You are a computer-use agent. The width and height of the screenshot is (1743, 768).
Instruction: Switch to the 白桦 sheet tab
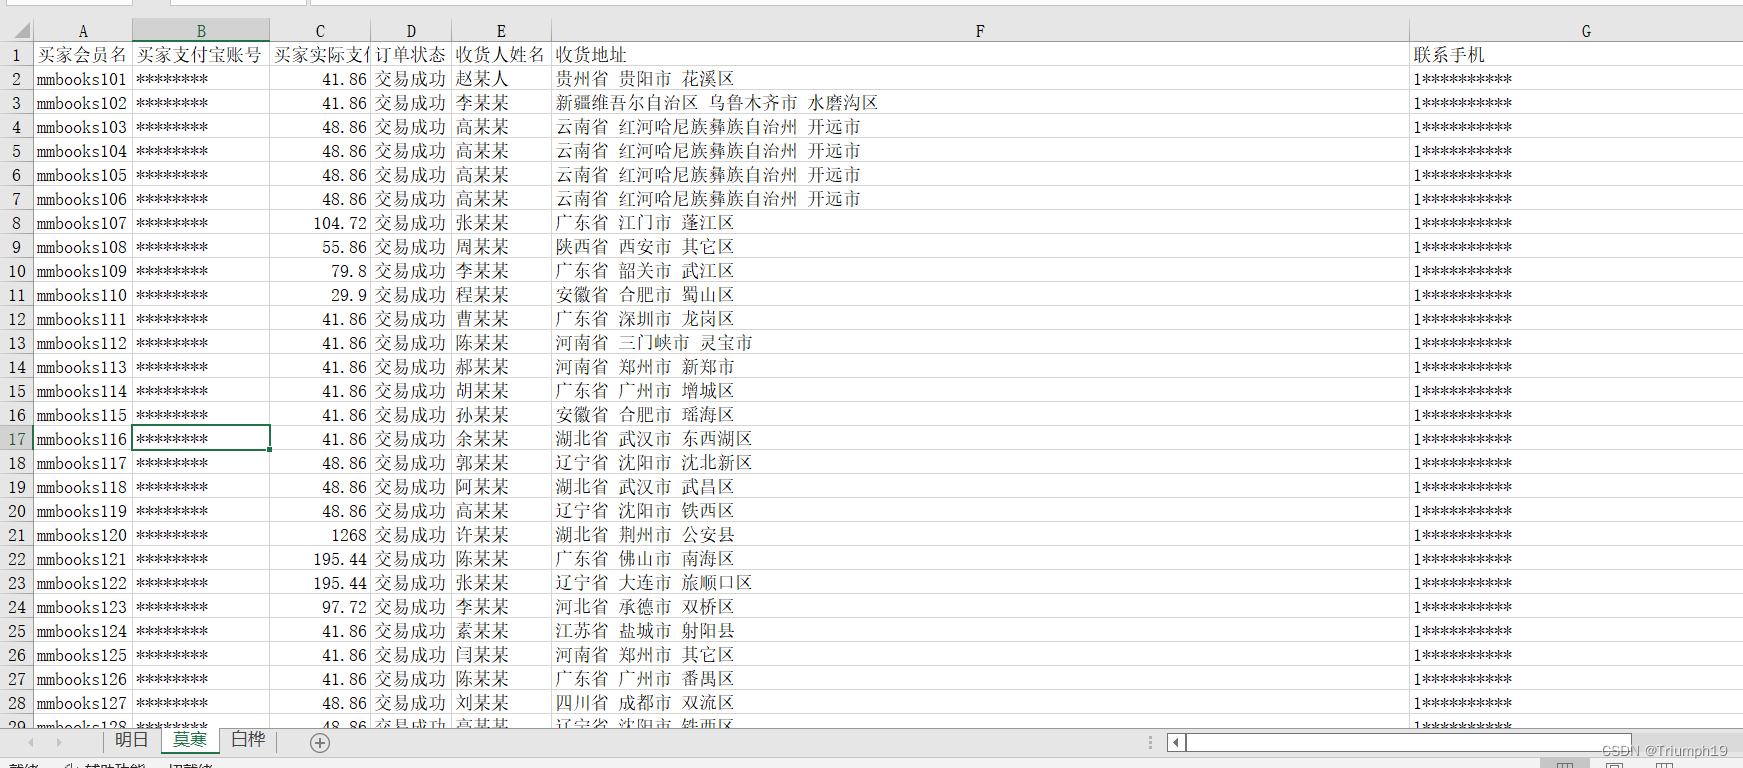248,740
